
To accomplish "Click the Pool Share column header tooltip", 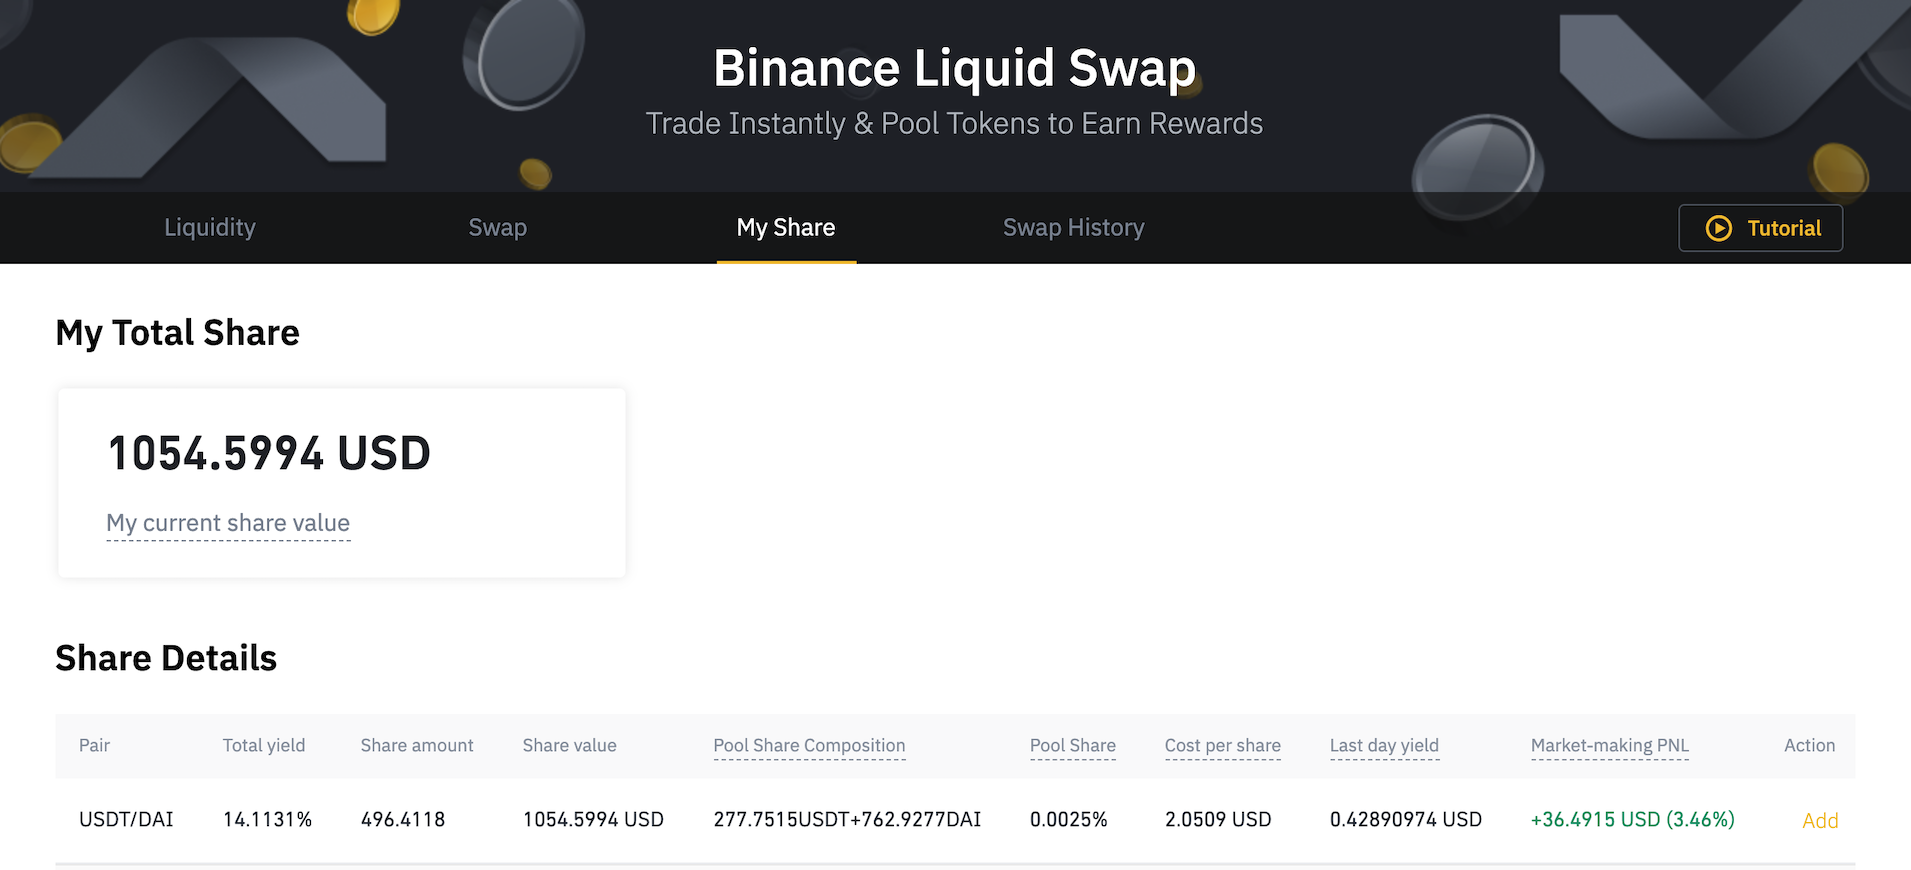I will tap(1071, 746).
